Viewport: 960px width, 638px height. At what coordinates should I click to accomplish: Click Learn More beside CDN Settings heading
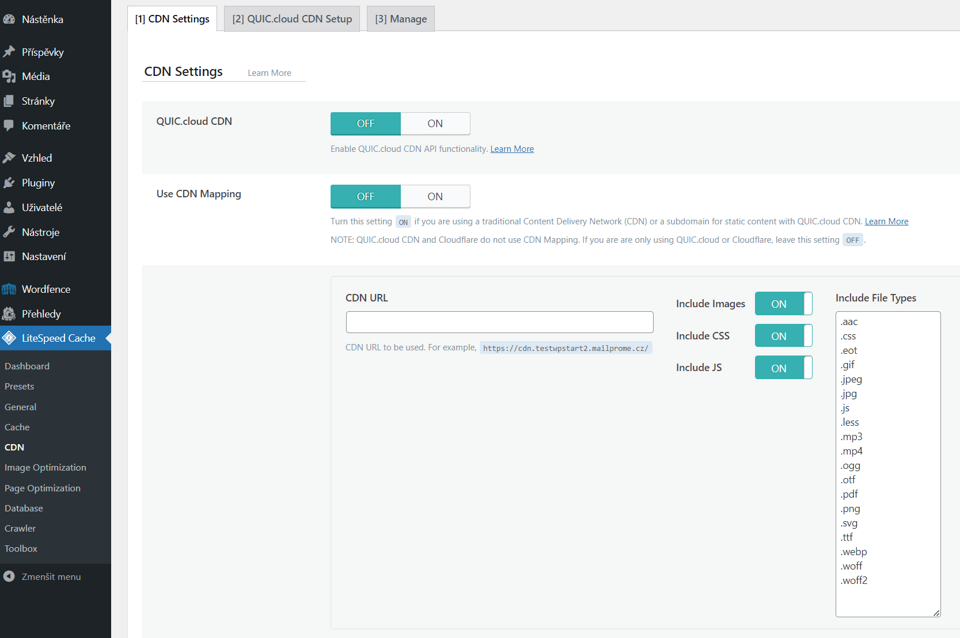click(x=269, y=73)
